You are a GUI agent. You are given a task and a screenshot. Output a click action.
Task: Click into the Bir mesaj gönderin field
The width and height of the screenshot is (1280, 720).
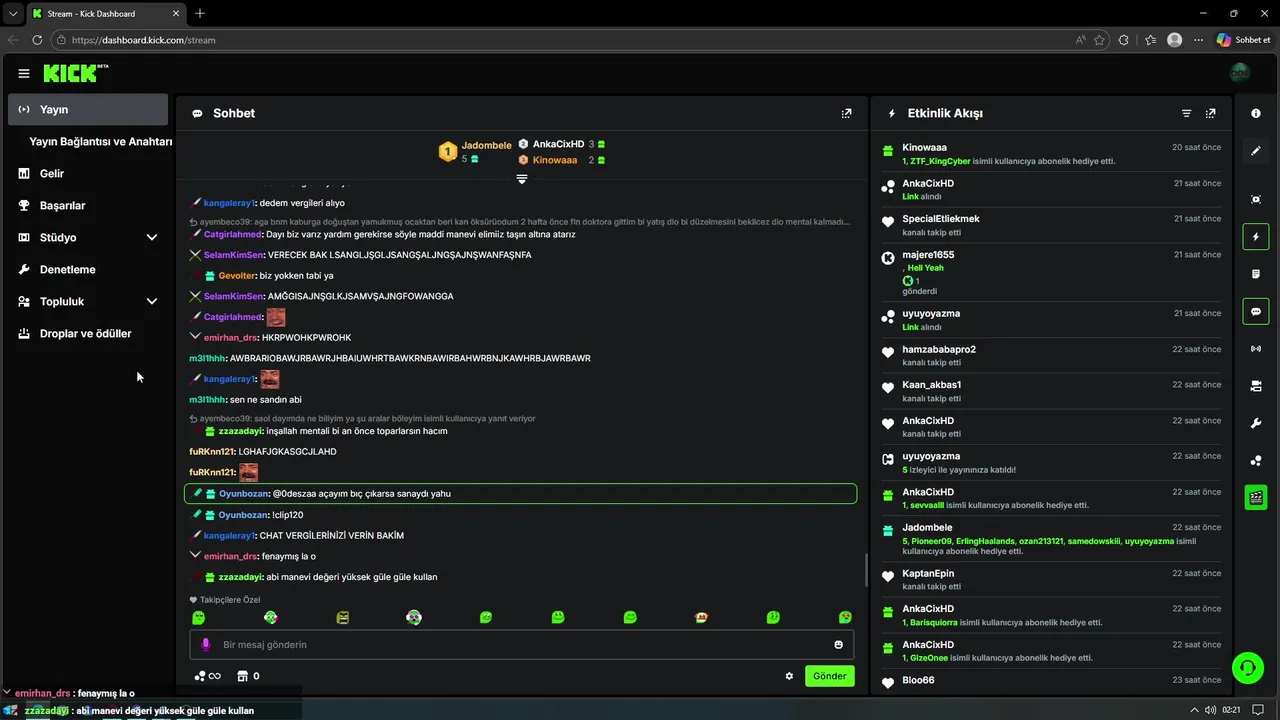(521, 645)
